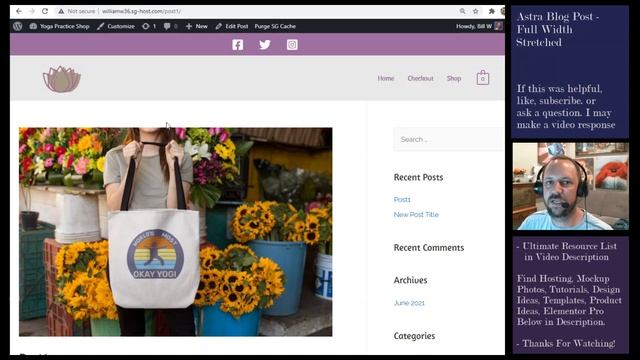640x360 pixels.
Task: Click the updates counter in admin bar
Action: 149,26
